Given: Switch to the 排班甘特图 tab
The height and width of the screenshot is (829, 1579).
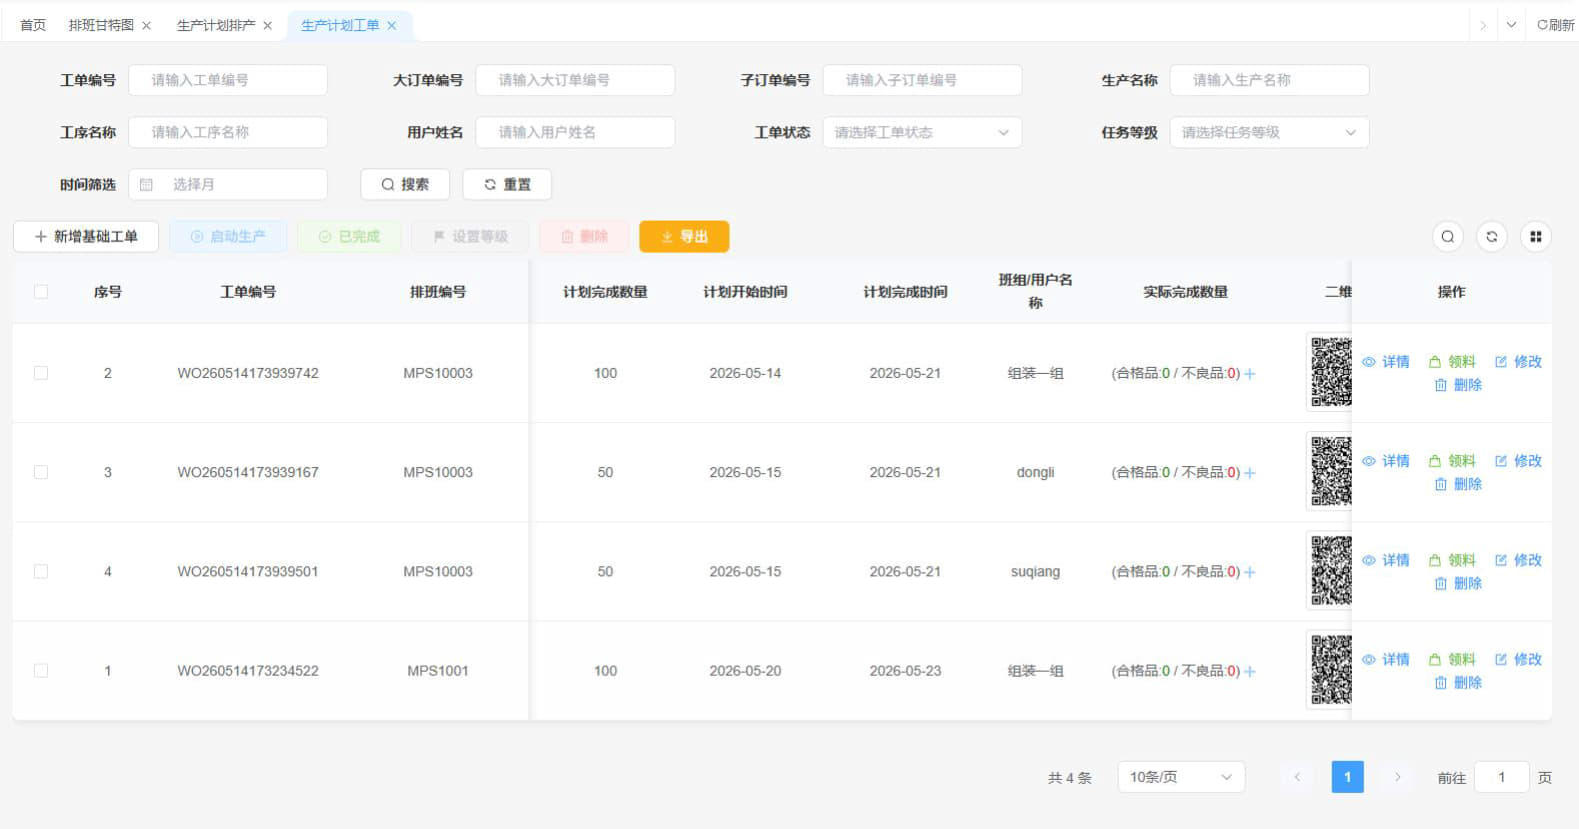Looking at the screenshot, I should [101, 25].
